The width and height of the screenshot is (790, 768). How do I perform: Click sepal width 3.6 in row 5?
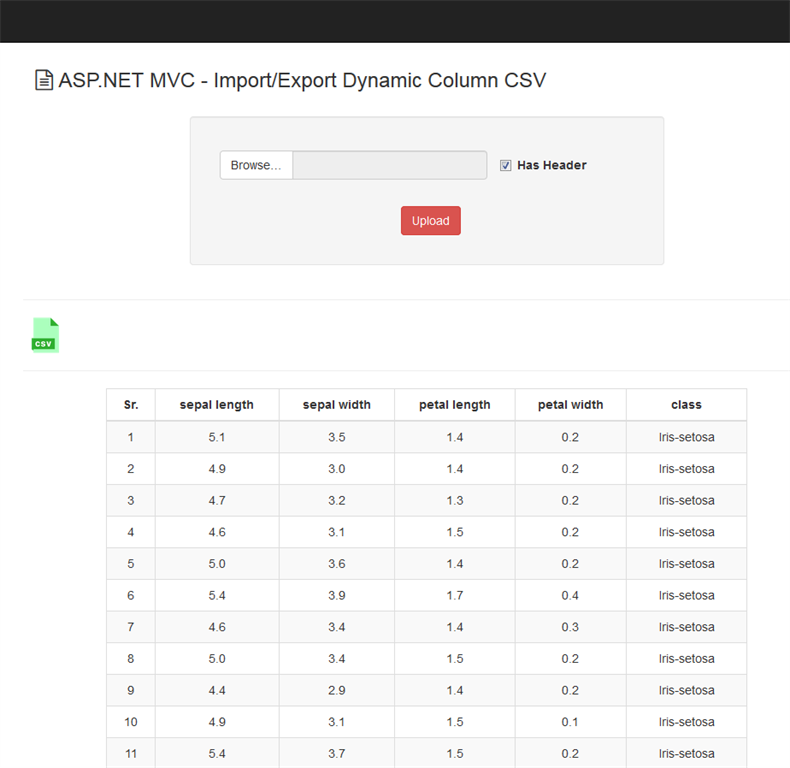coord(337,564)
